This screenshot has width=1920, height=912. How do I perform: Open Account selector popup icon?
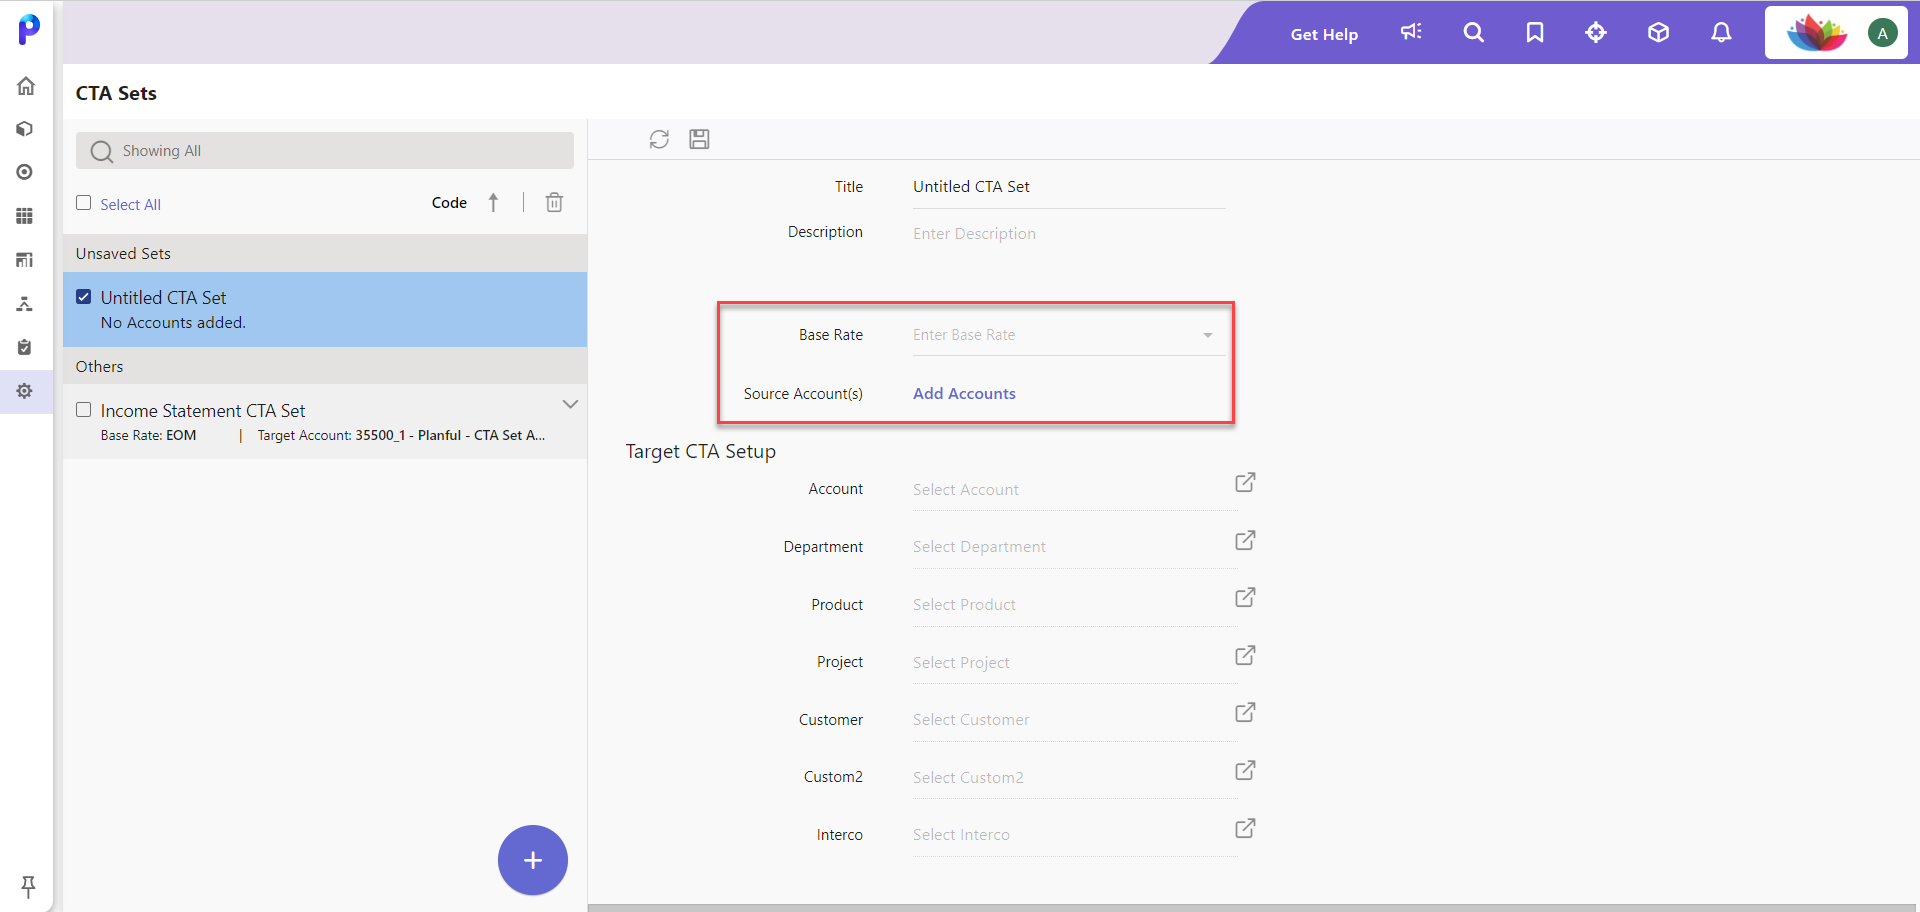[1245, 482]
